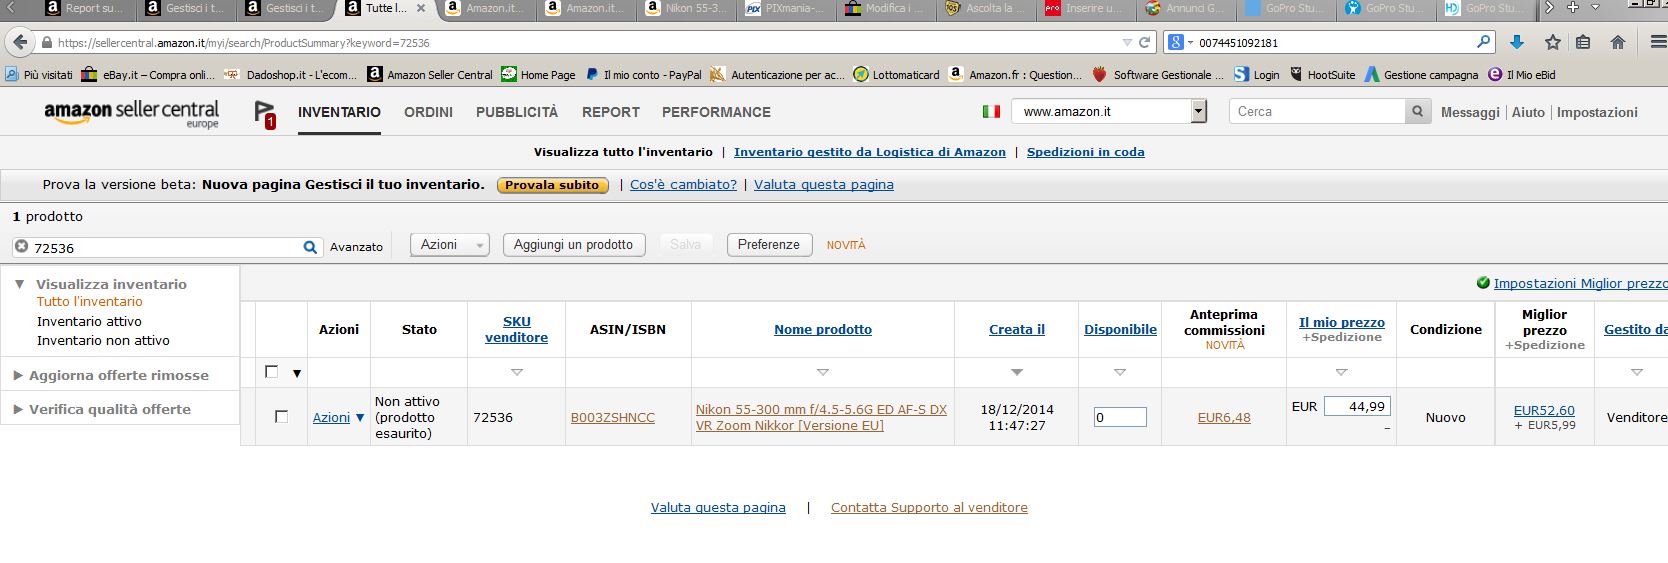Open the 'Più visitati' bookmark
Viewport: 1668px width, 563px height.
[x=39, y=75]
